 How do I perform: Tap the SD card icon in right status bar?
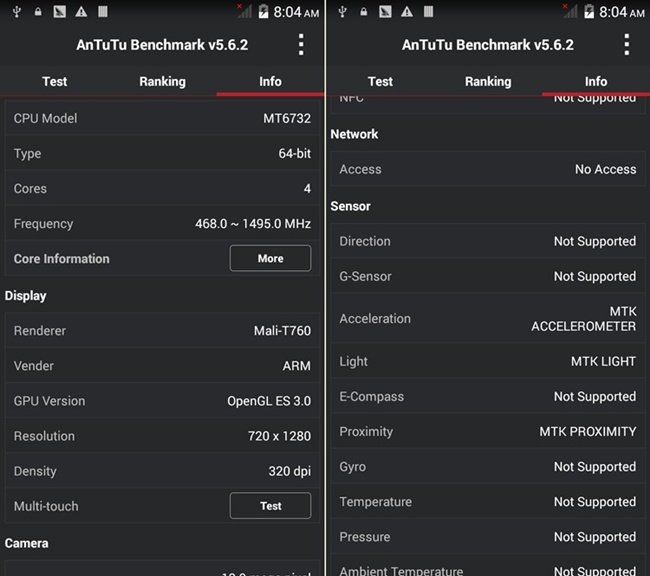pyautogui.click(x=428, y=12)
